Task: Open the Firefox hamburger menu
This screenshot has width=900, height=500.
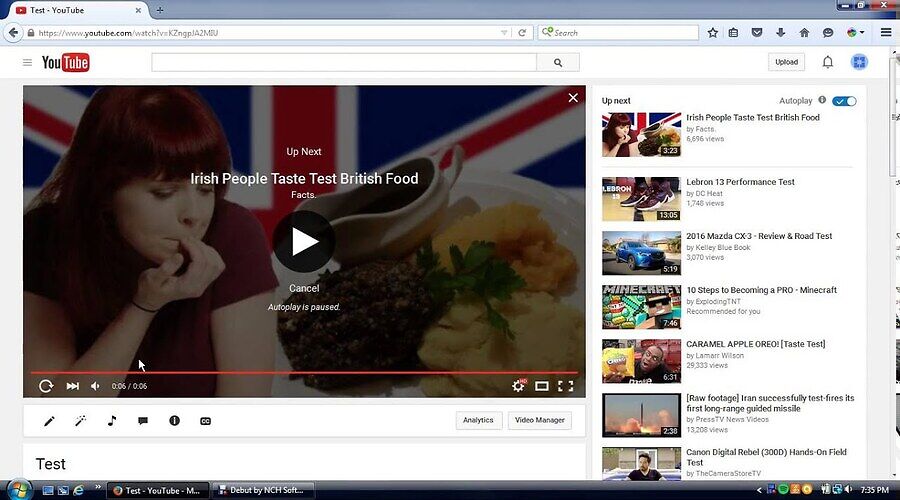Action: coord(885,33)
